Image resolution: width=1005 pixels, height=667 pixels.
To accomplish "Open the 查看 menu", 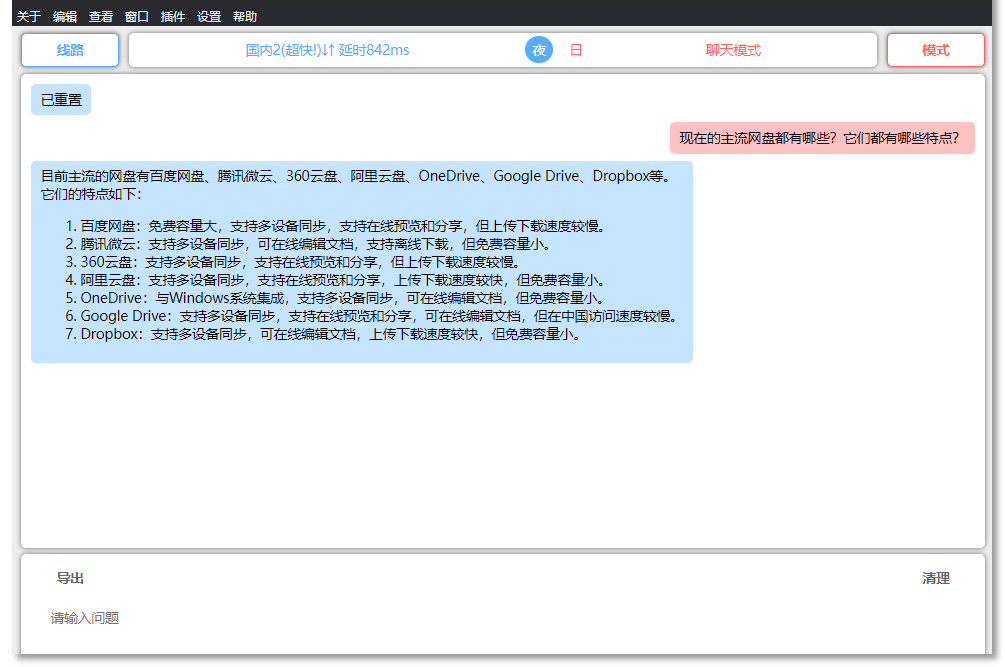I will 101,17.
